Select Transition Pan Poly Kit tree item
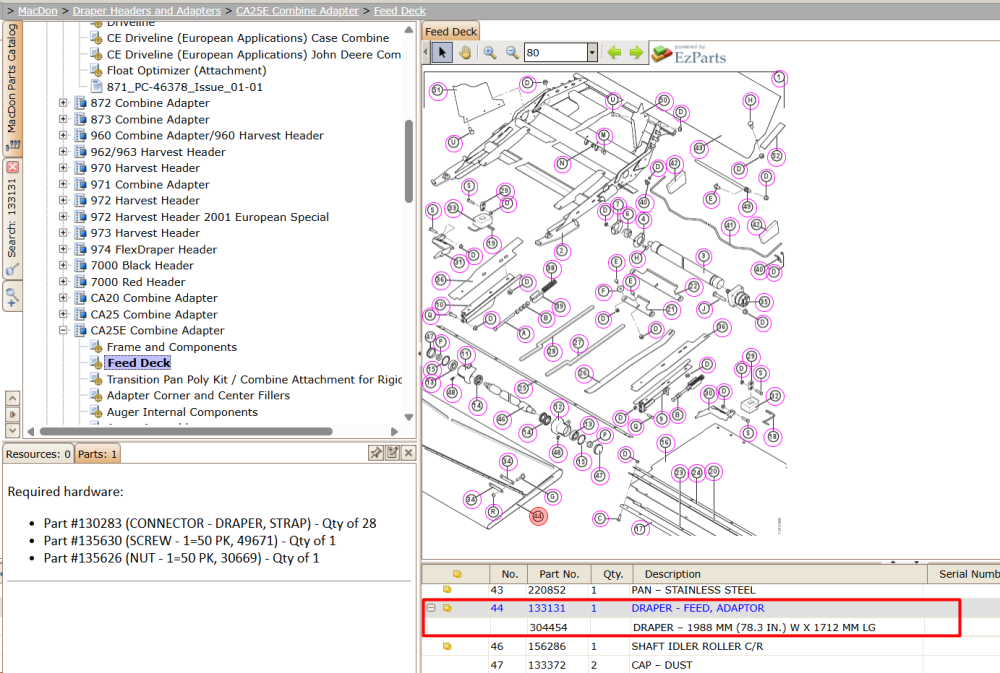 tap(254, 380)
